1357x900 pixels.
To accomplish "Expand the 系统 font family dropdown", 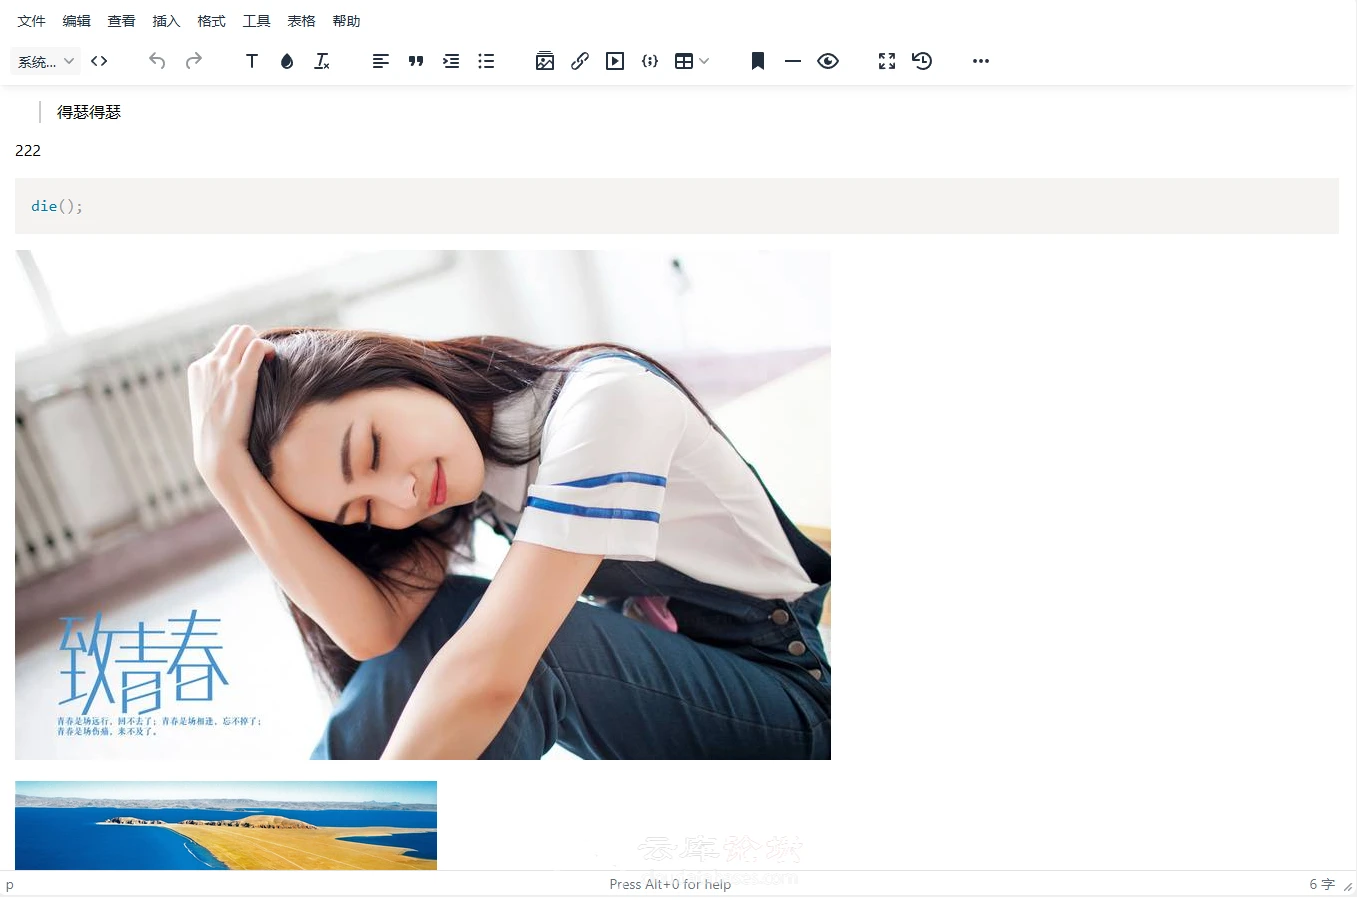I will (45, 61).
